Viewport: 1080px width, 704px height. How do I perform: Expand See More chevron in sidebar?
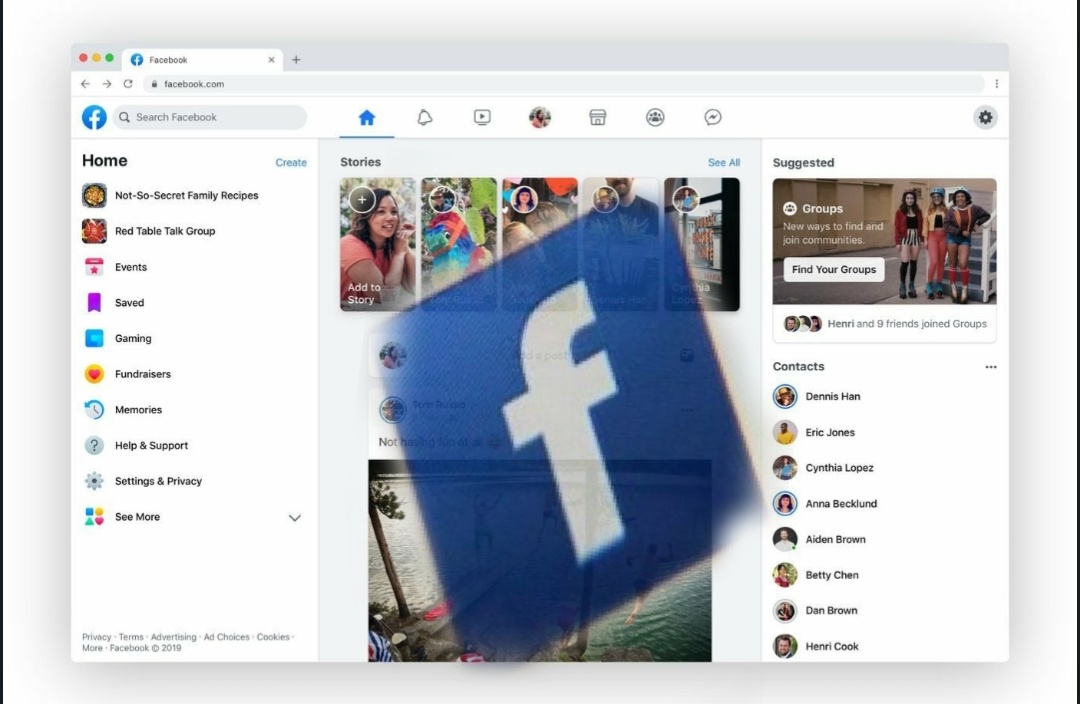point(294,518)
